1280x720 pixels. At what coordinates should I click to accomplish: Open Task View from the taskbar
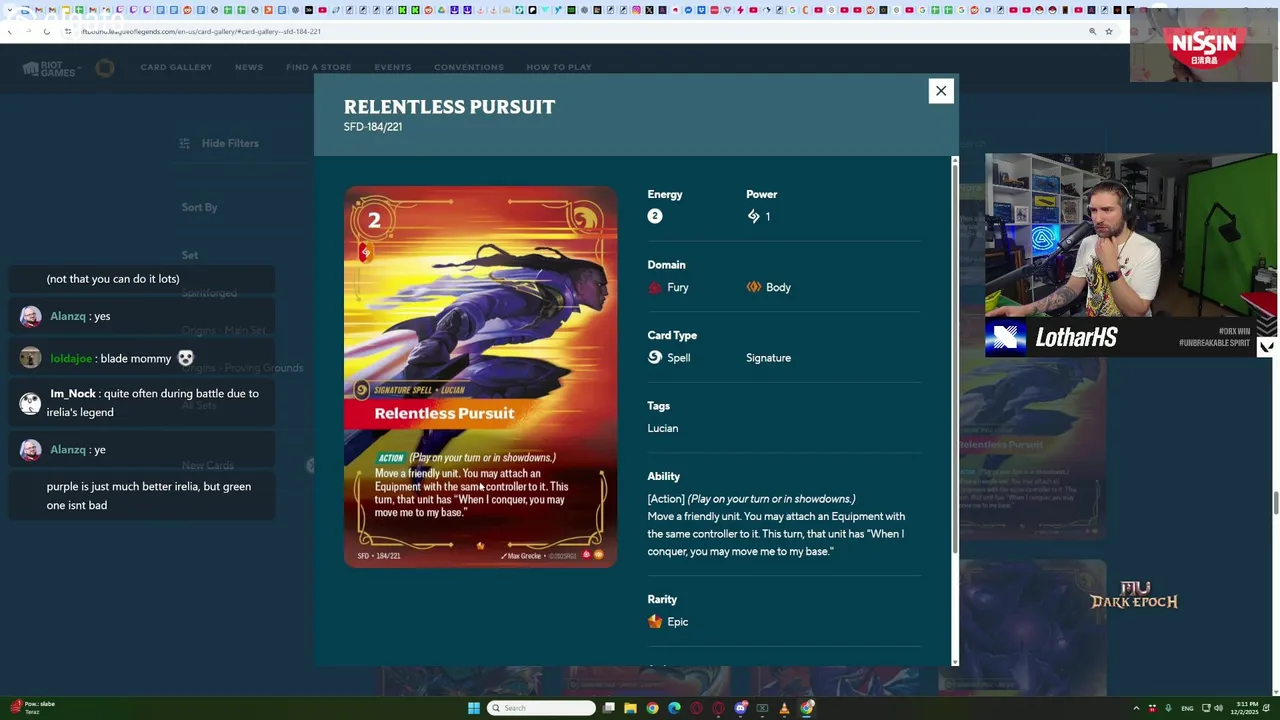[x=608, y=708]
